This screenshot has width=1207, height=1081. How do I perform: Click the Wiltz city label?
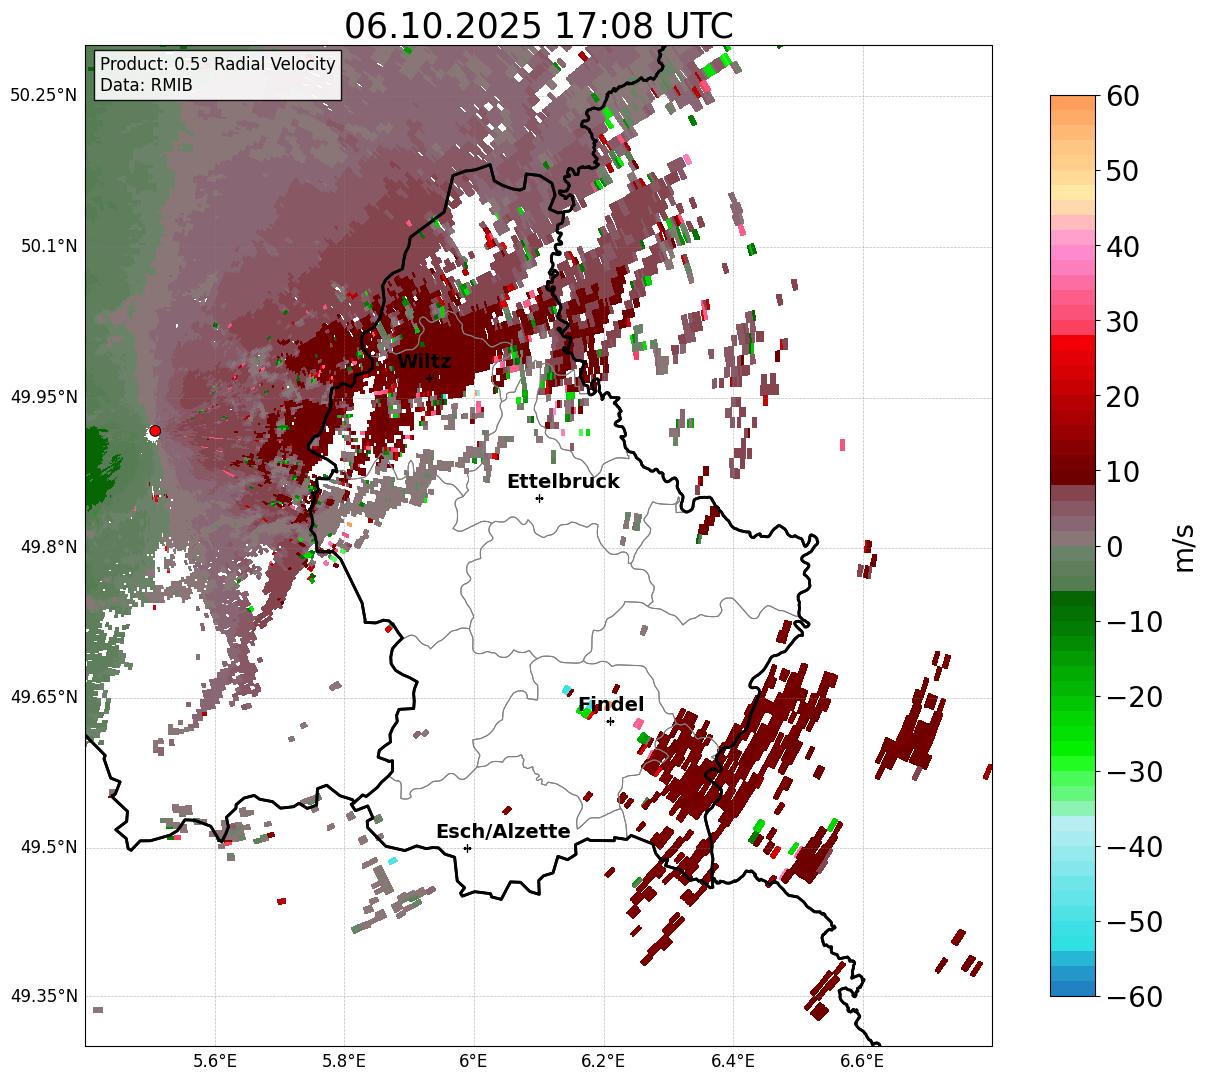[424, 362]
